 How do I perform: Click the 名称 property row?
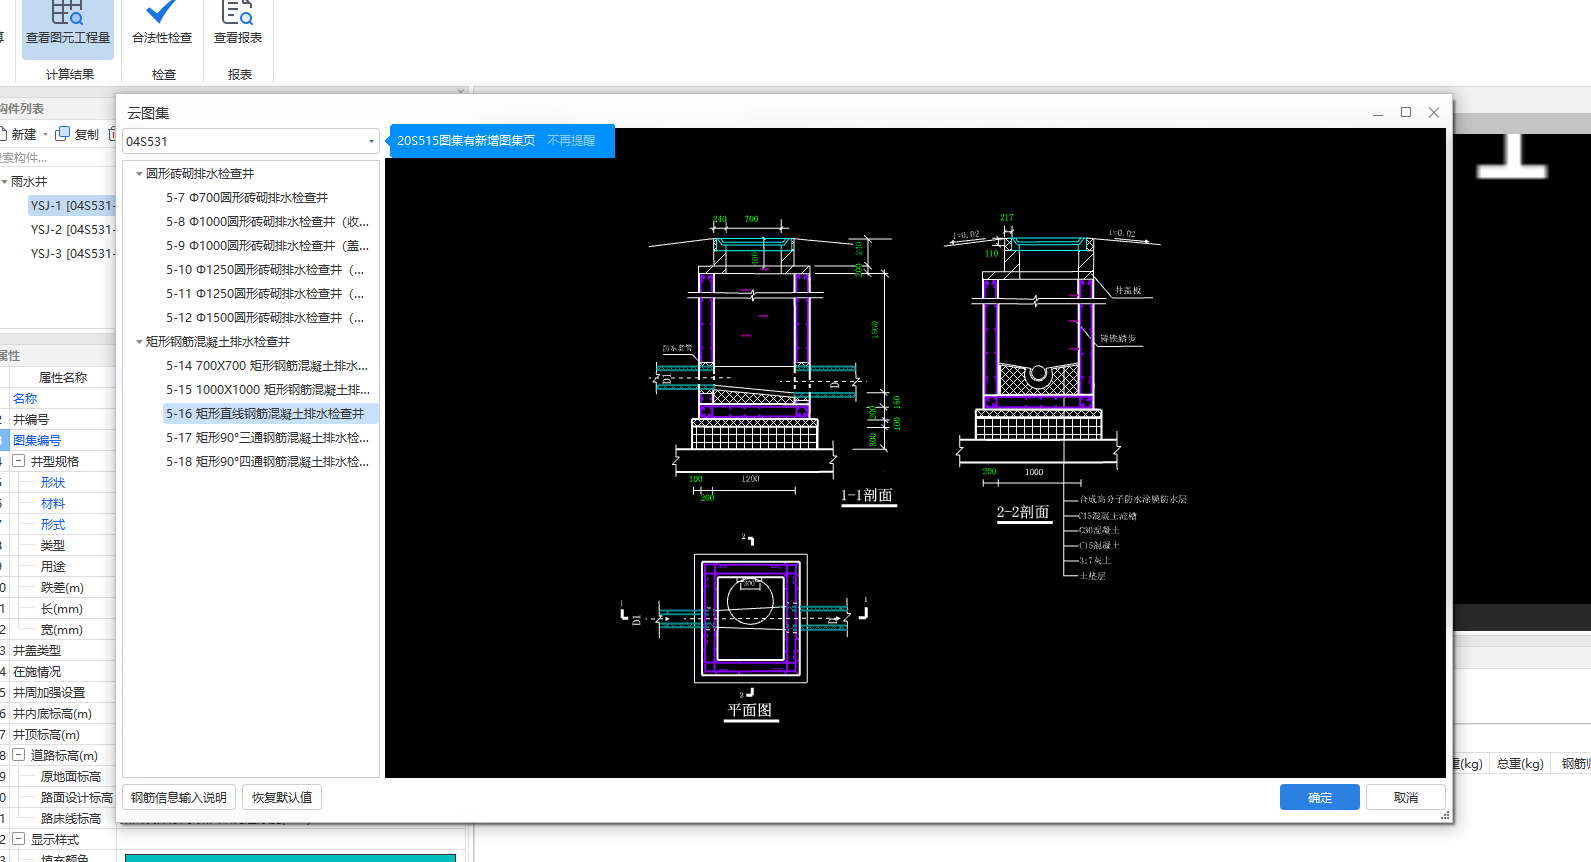60,398
